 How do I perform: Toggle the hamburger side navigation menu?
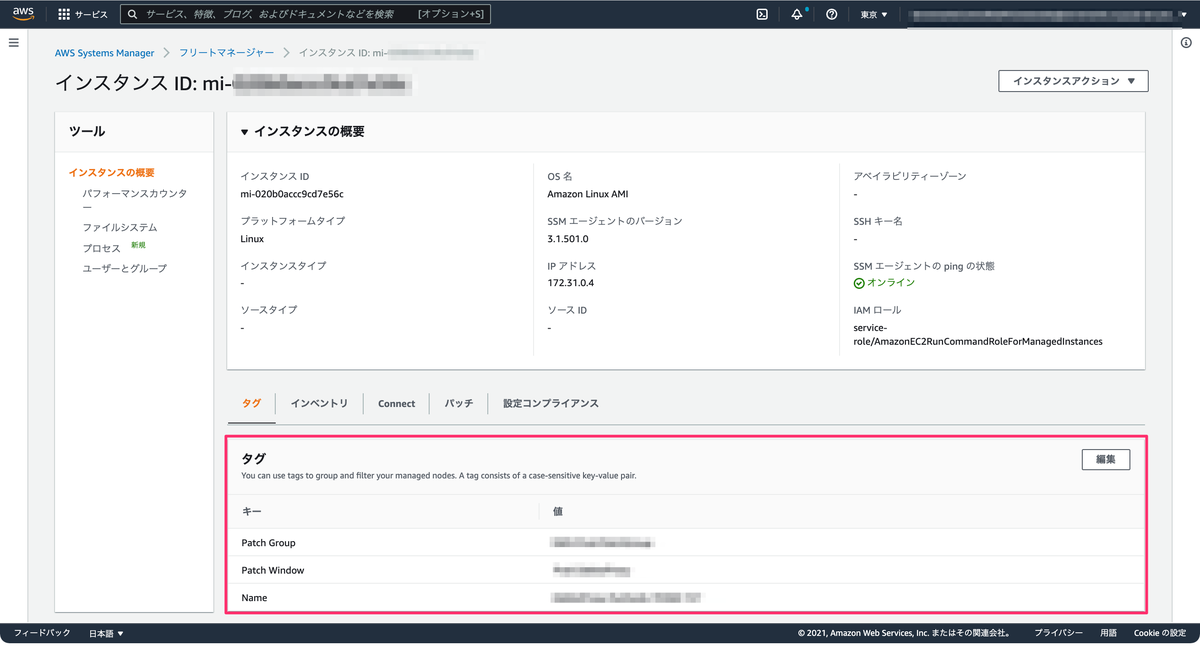pyautogui.click(x=14, y=43)
